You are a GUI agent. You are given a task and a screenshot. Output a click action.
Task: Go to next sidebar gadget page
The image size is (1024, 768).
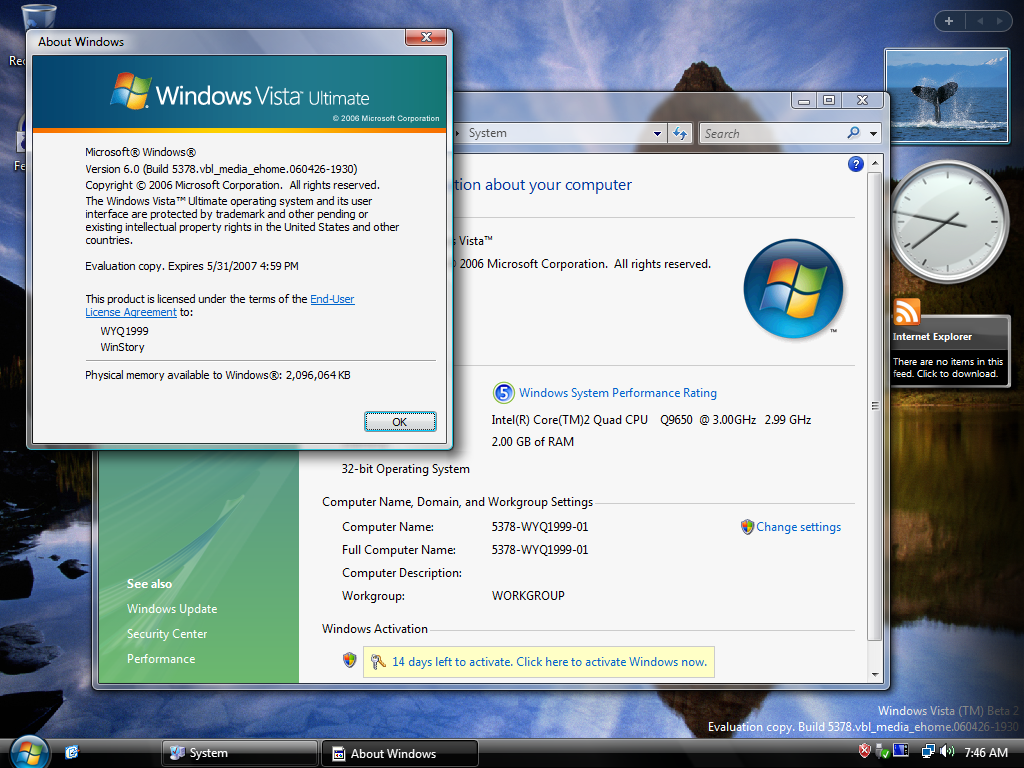point(999,21)
